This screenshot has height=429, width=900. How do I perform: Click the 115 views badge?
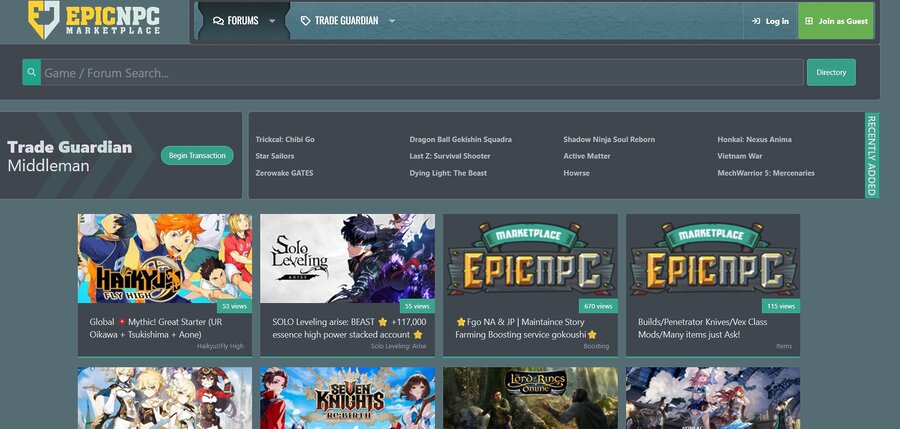pyautogui.click(x=781, y=306)
